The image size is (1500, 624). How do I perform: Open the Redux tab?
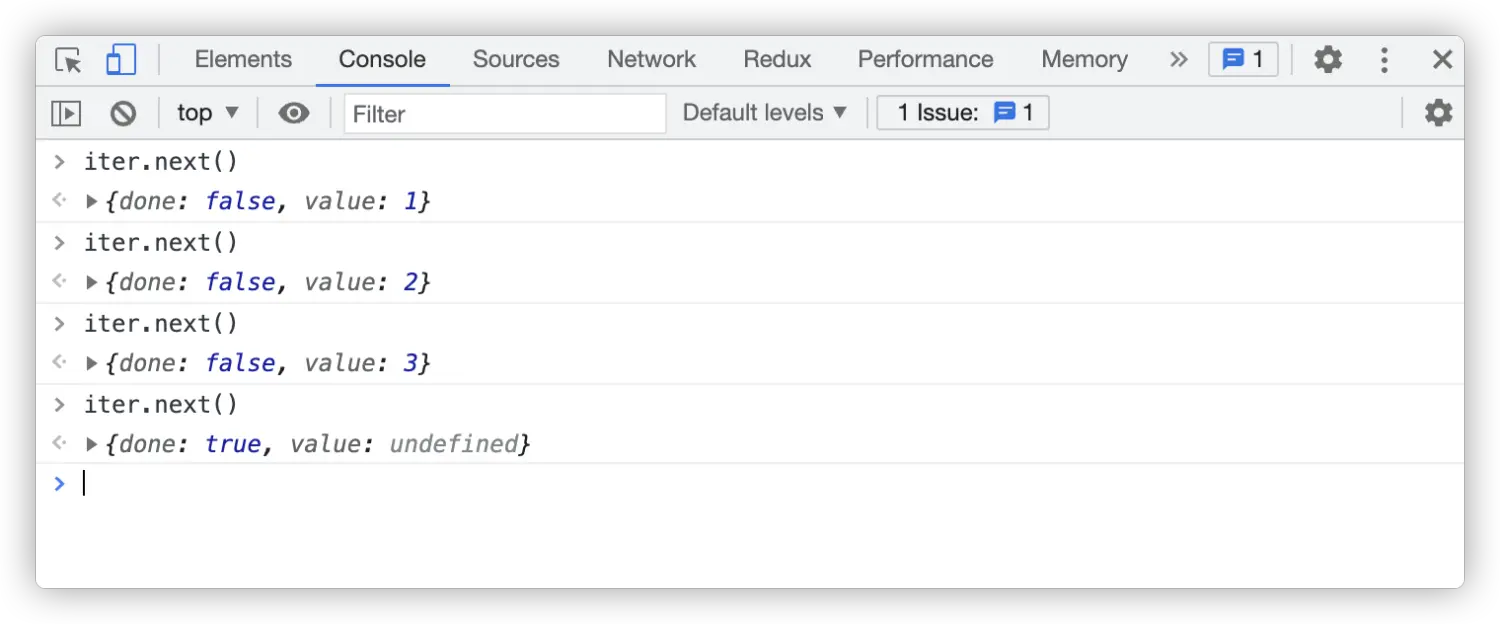pyautogui.click(x=777, y=60)
